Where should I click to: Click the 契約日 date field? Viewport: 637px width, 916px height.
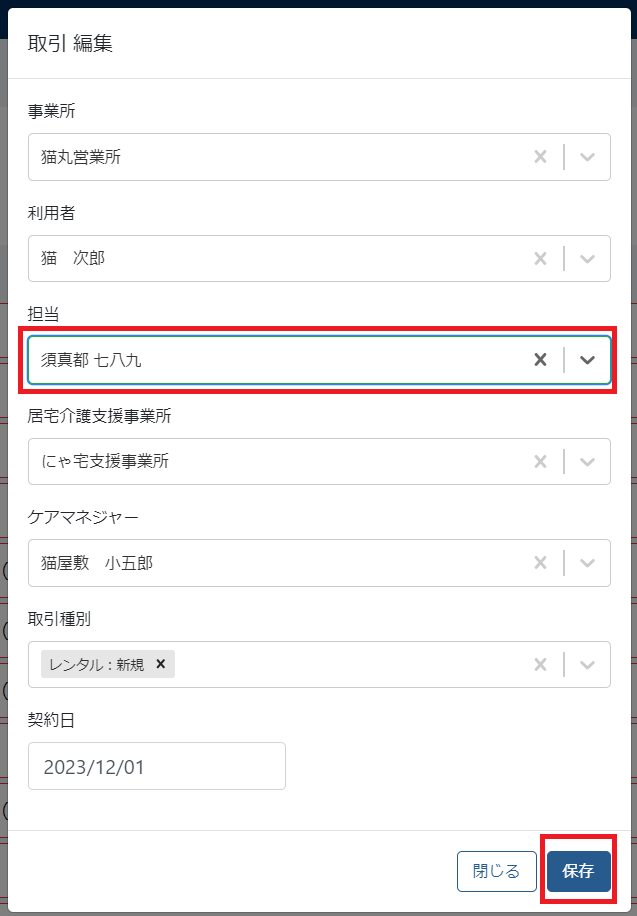(157, 766)
